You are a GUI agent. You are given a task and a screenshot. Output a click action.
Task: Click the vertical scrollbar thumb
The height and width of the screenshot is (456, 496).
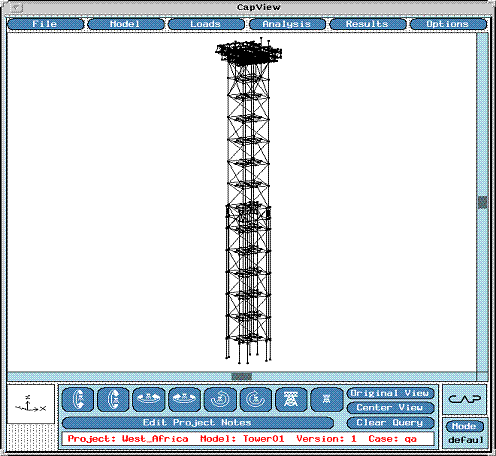pyautogui.click(x=482, y=202)
